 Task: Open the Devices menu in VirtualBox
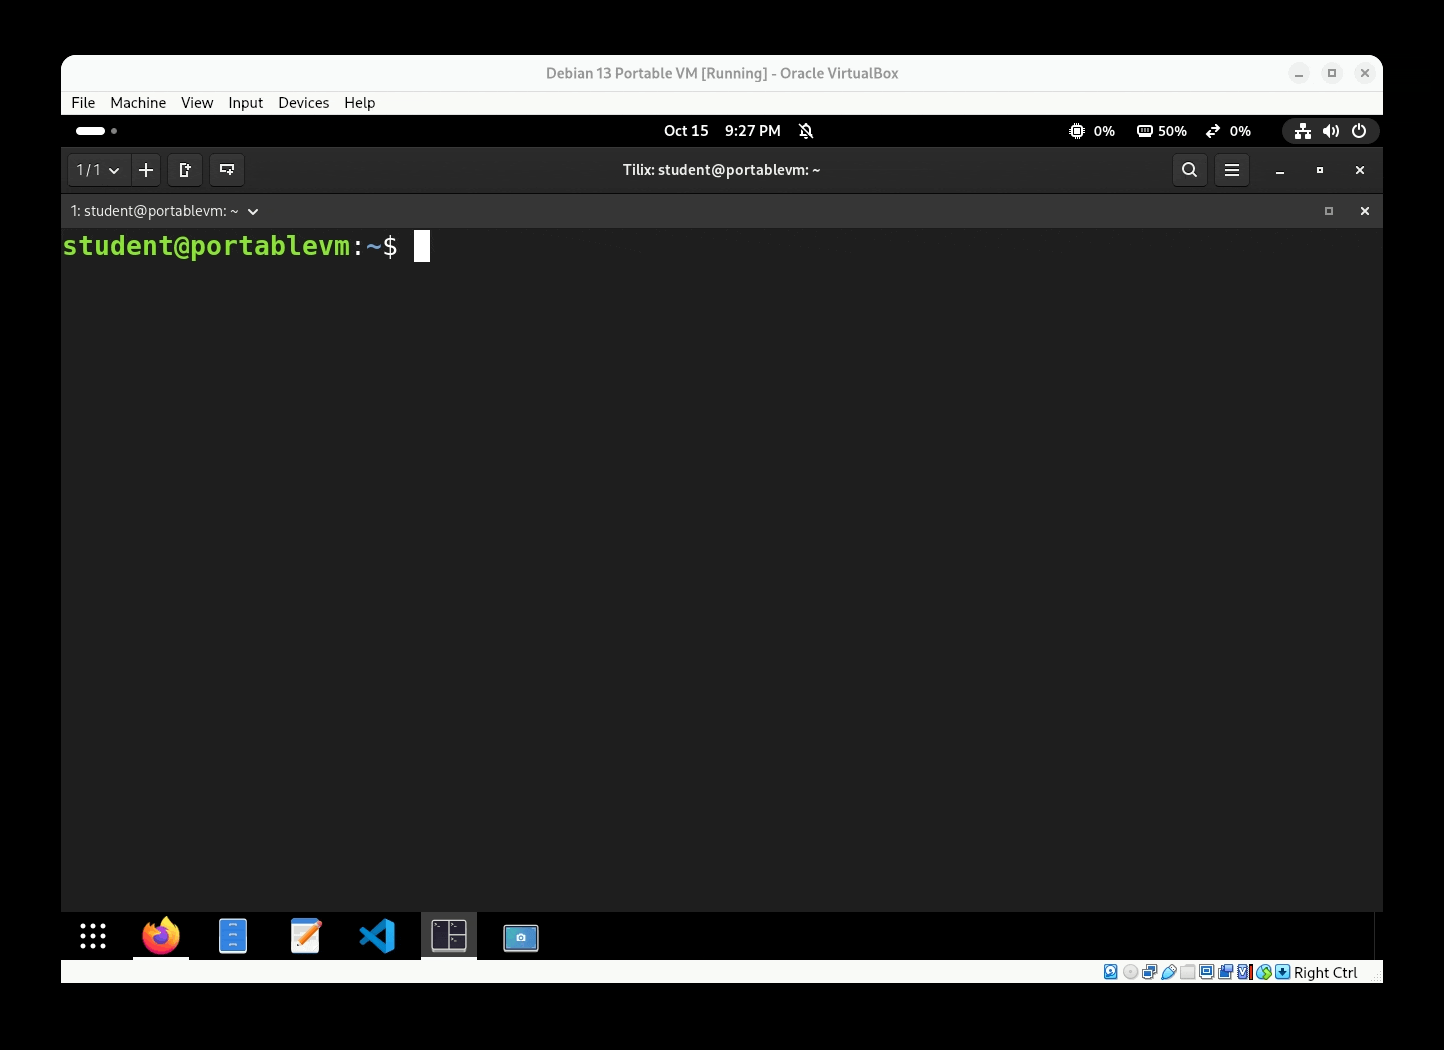303,103
